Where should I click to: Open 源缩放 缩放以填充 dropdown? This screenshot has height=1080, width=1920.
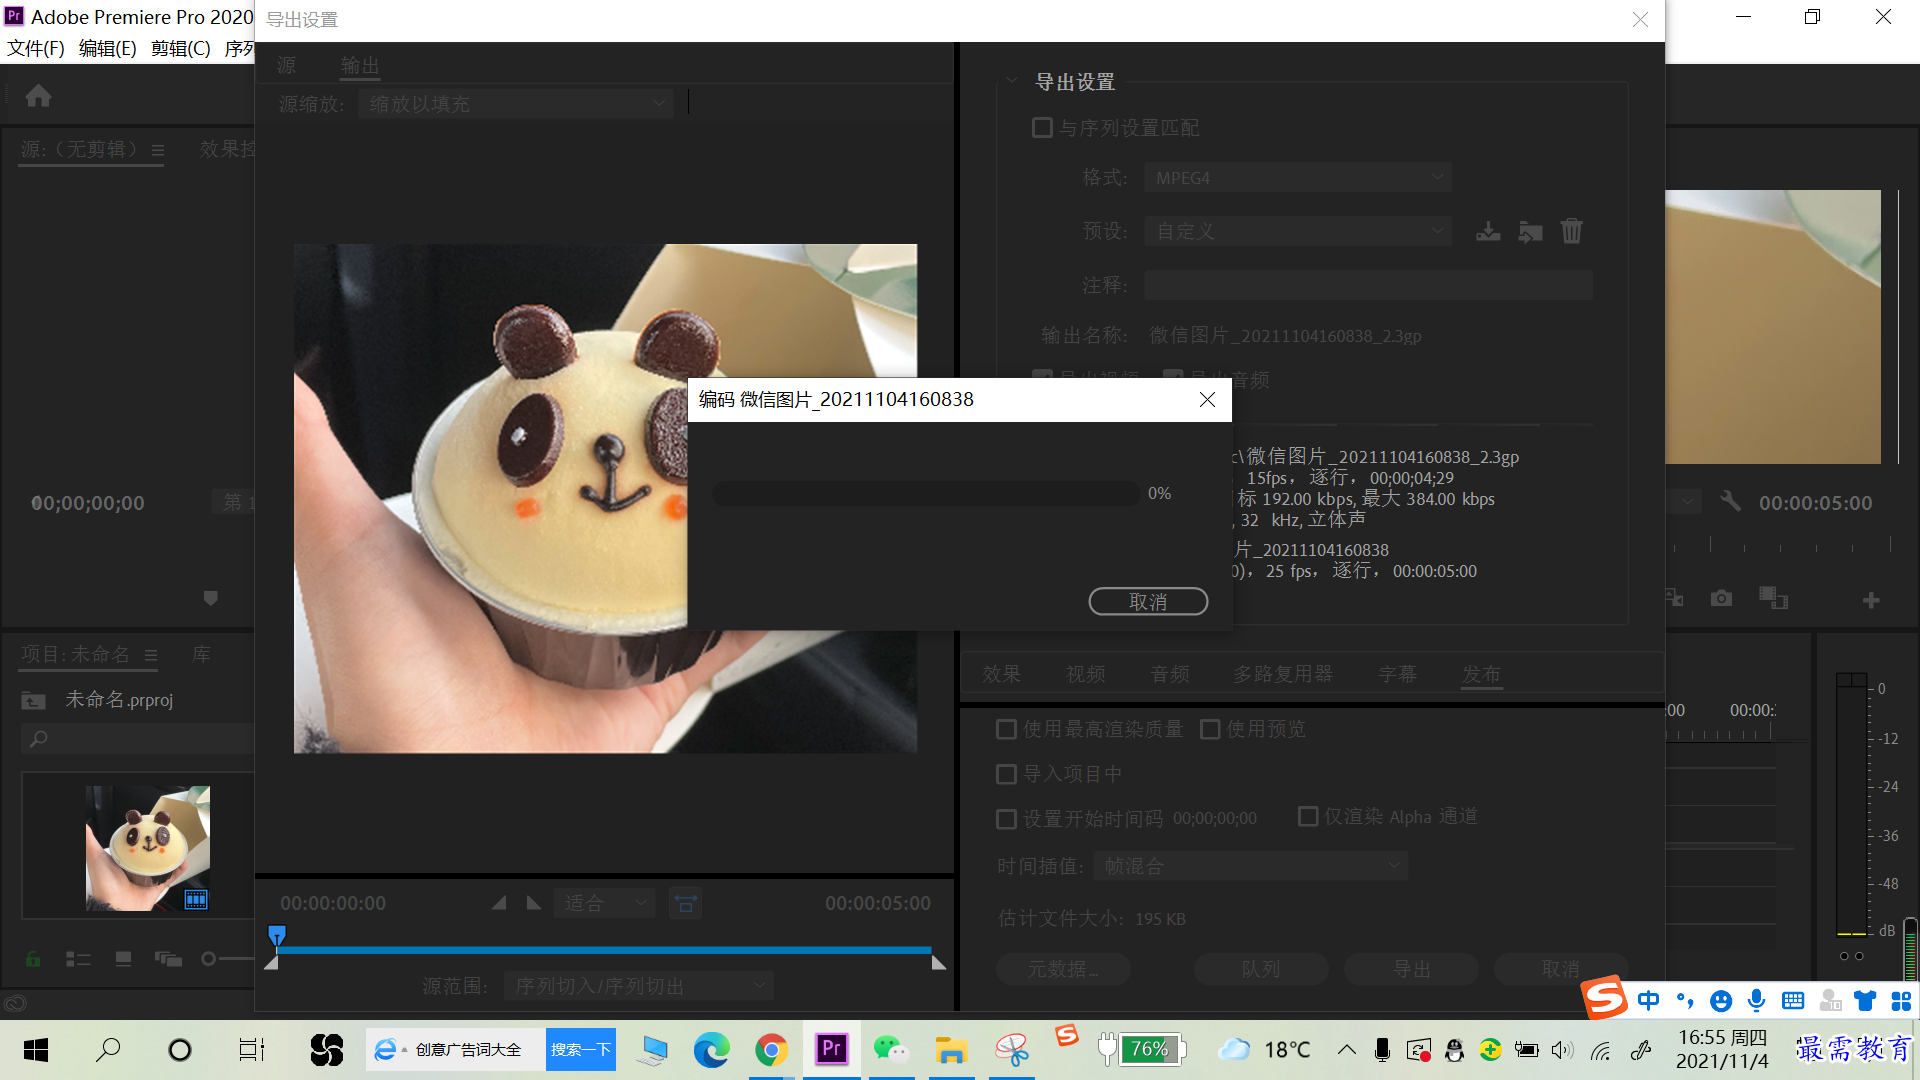[x=516, y=104]
